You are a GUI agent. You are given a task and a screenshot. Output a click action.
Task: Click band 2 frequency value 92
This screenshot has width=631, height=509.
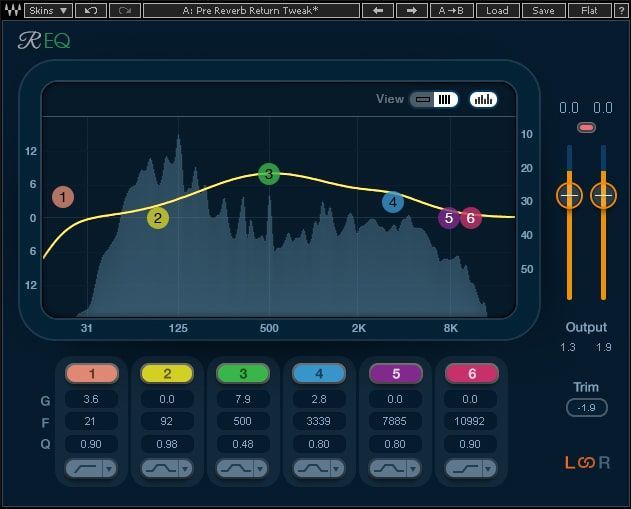[167, 421]
